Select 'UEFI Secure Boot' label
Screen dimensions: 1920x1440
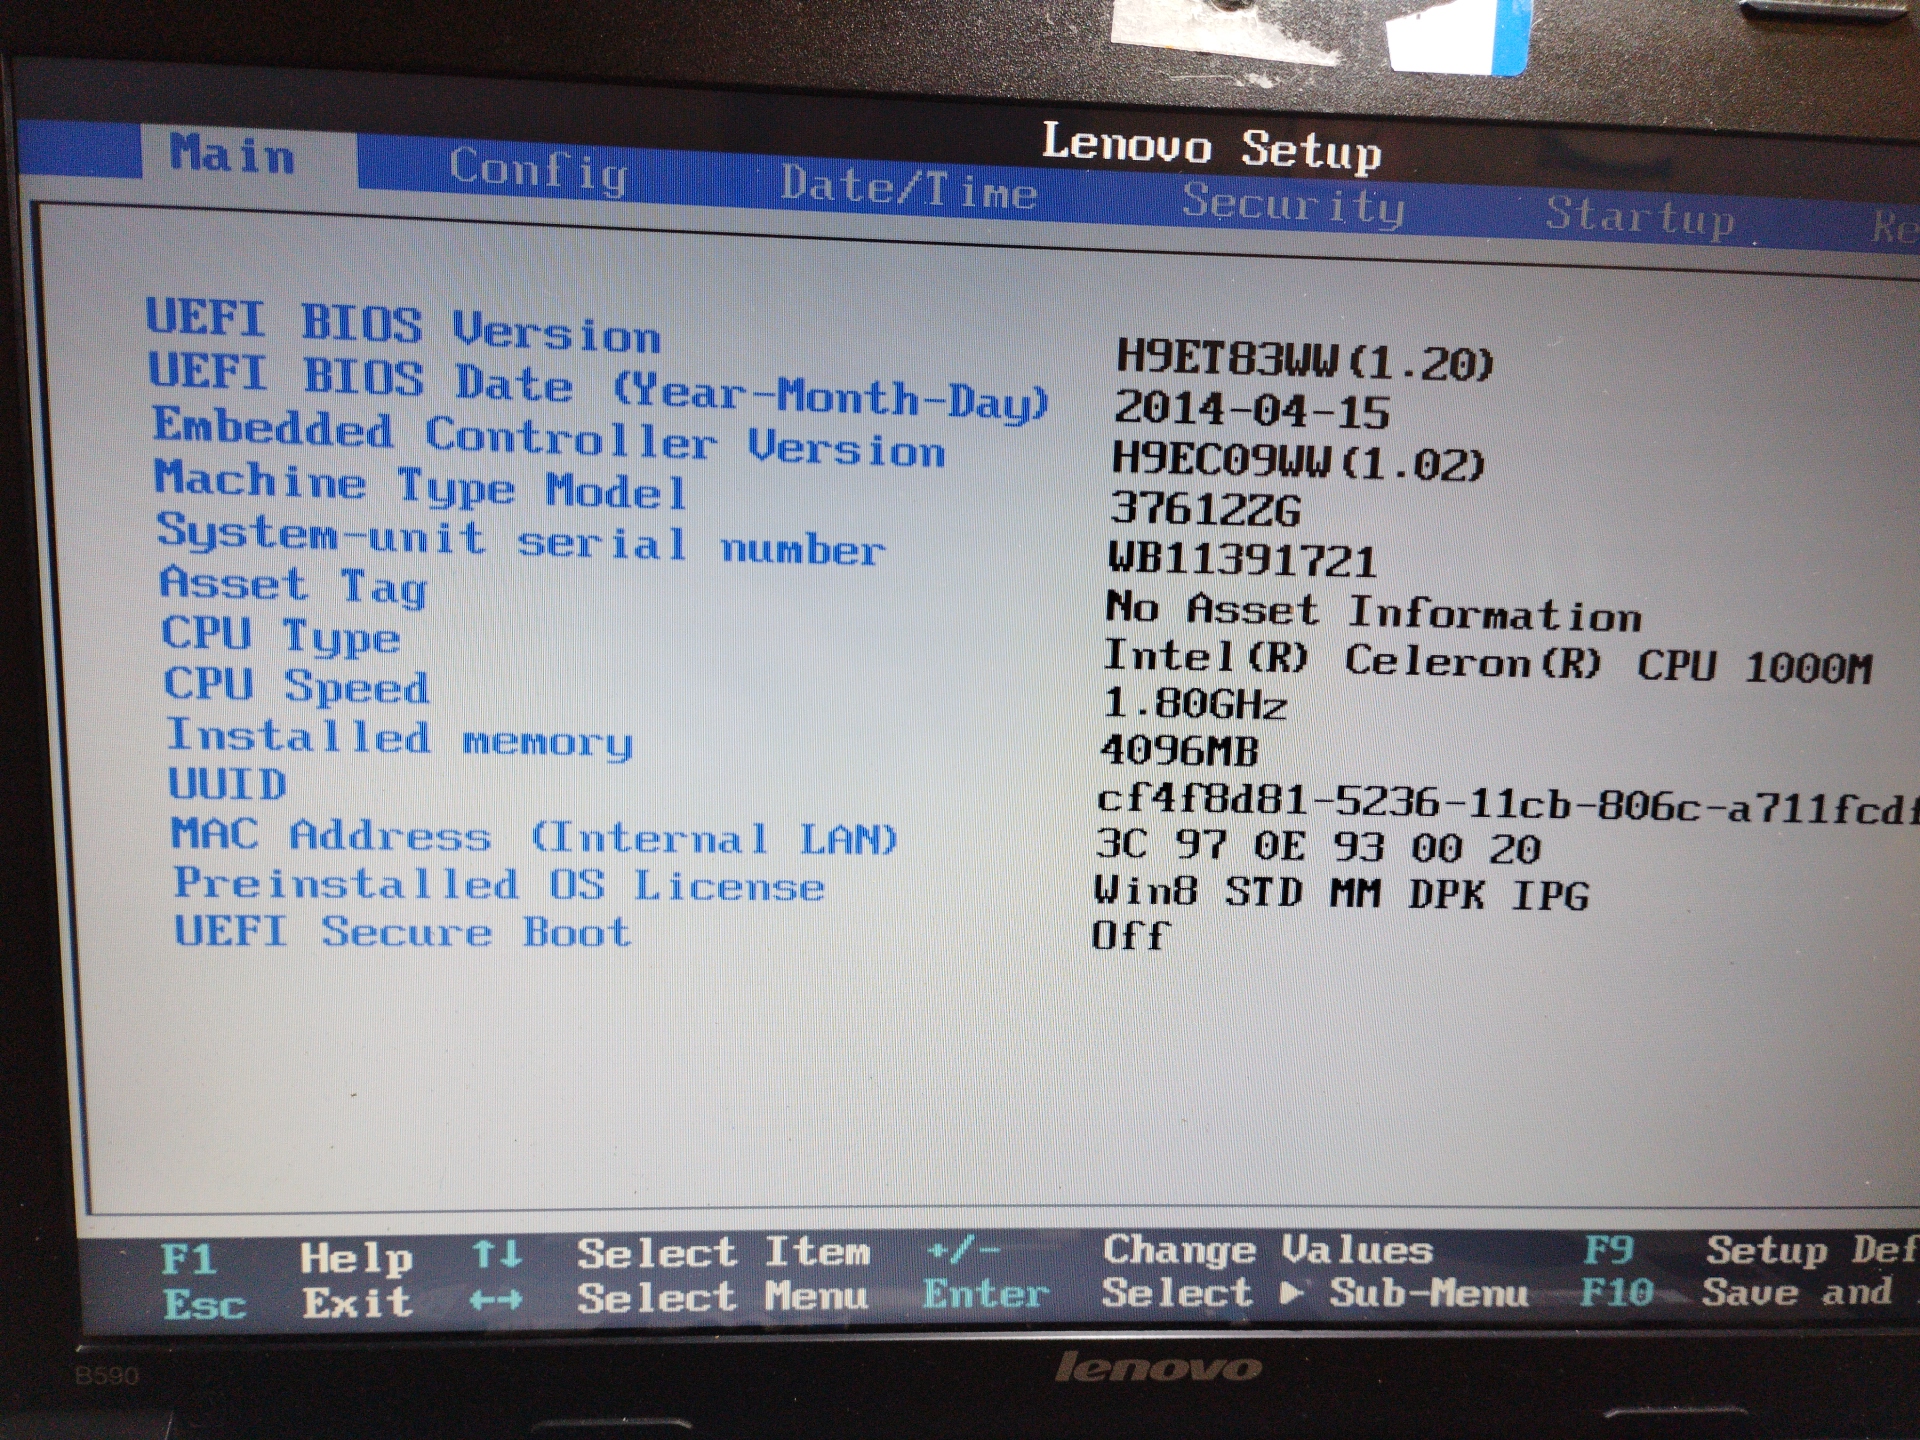coord(403,932)
